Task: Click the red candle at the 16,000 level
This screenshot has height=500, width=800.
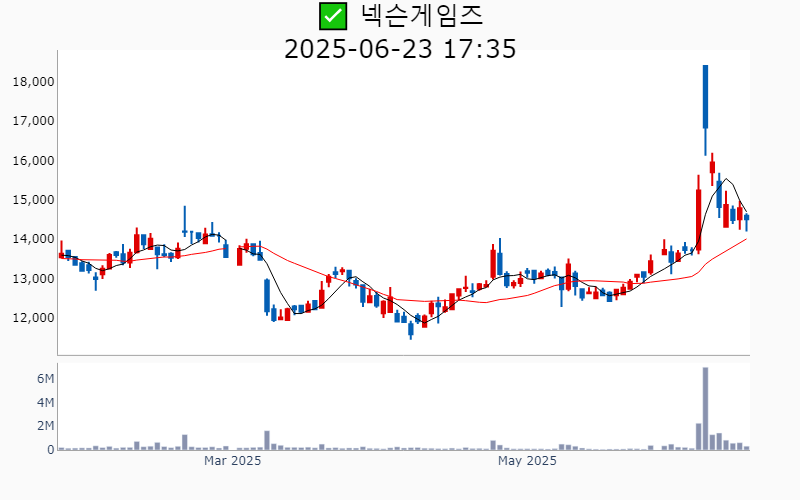Action: 712,167
